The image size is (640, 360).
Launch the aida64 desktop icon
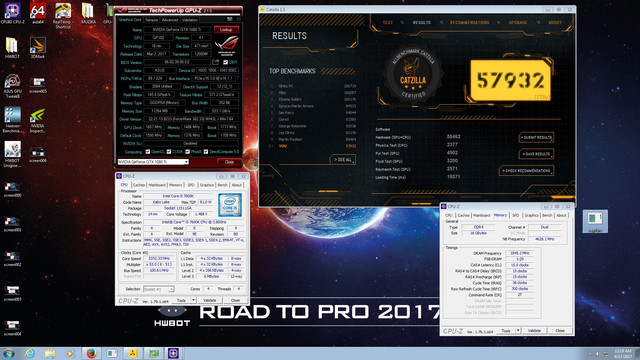38,13
